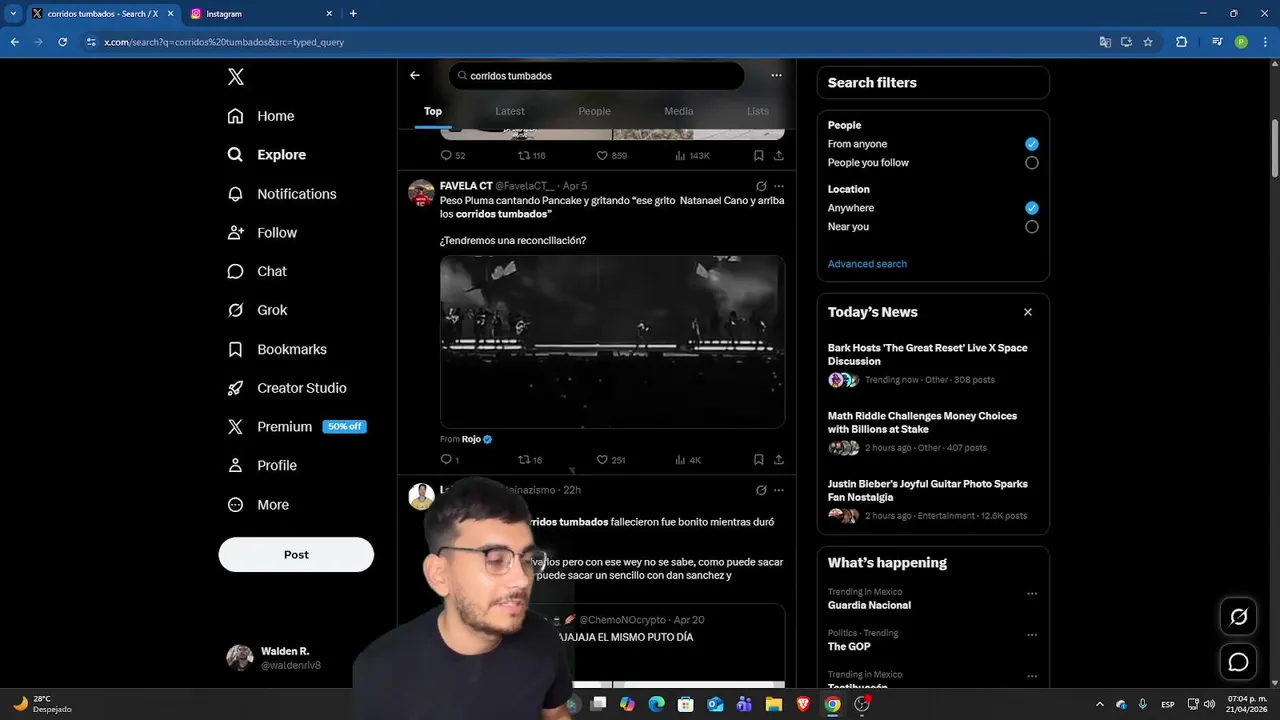Repost FAVELA CT post with 16 reposts
The width and height of the screenshot is (1280, 720).
point(530,460)
